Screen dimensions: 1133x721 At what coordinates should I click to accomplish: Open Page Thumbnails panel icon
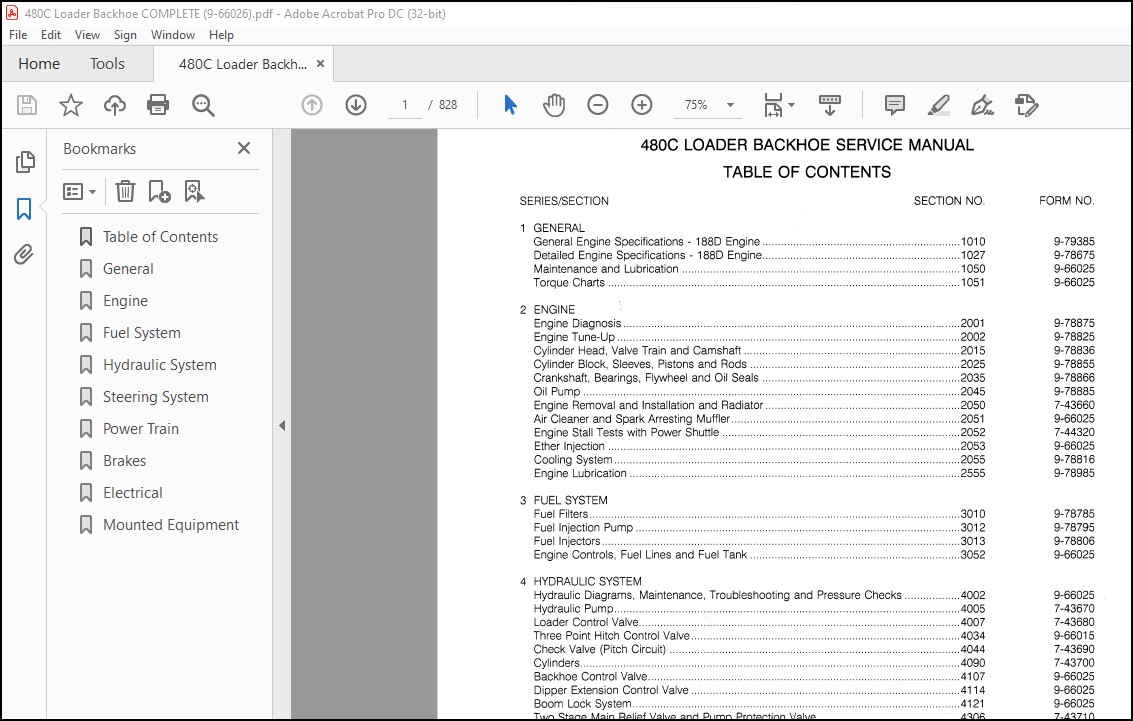[x=25, y=162]
